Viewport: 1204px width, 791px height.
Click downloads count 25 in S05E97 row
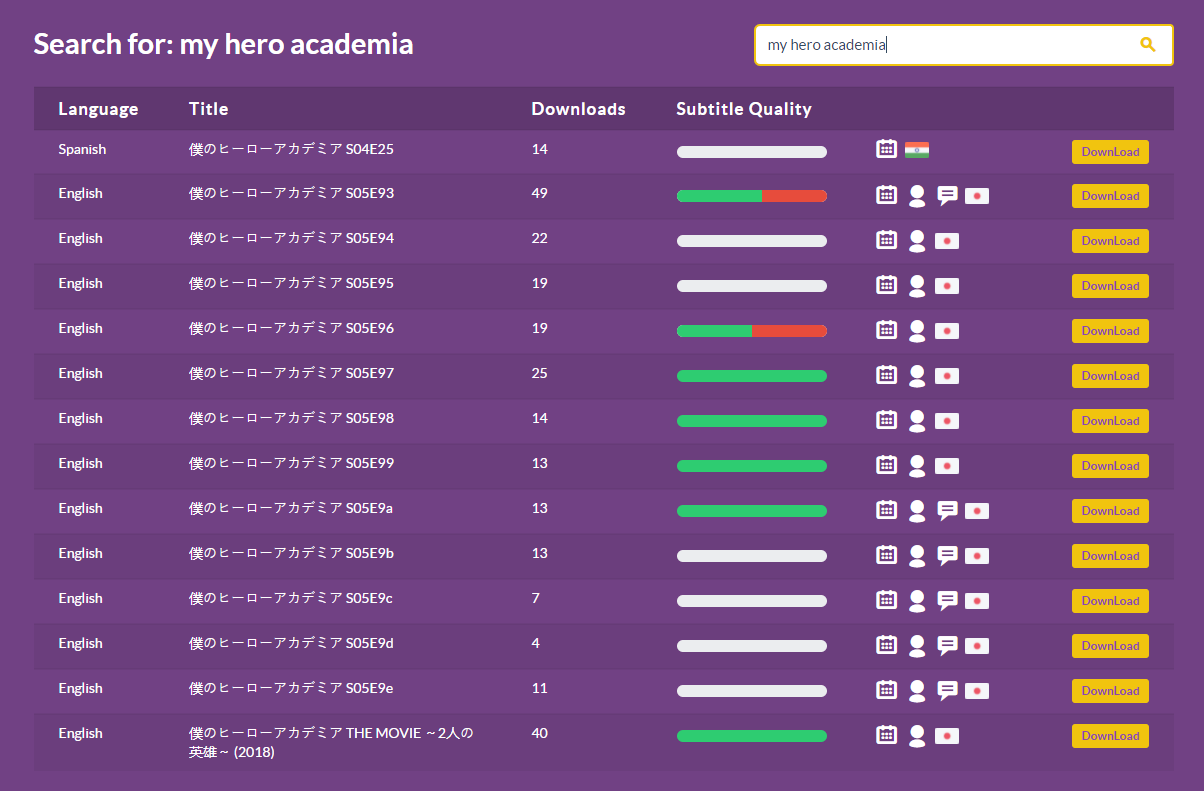point(540,373)
